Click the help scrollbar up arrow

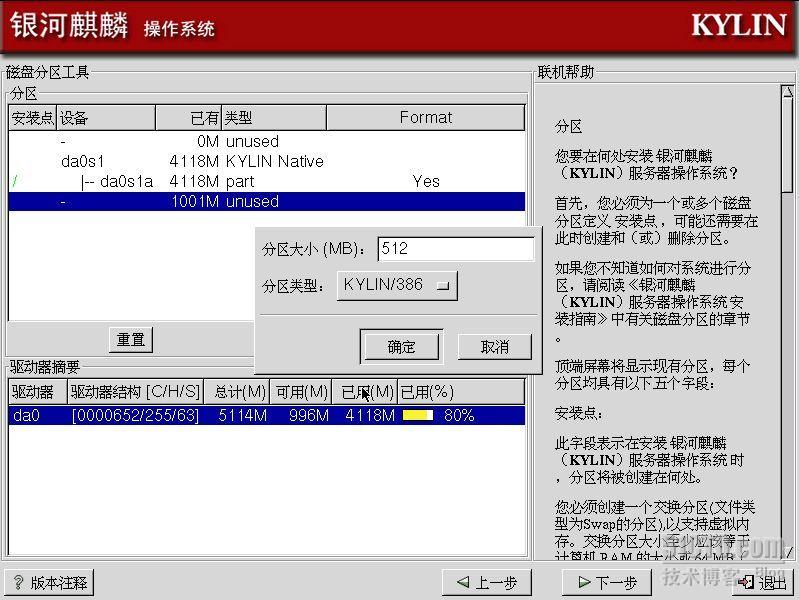coord(788,92)
